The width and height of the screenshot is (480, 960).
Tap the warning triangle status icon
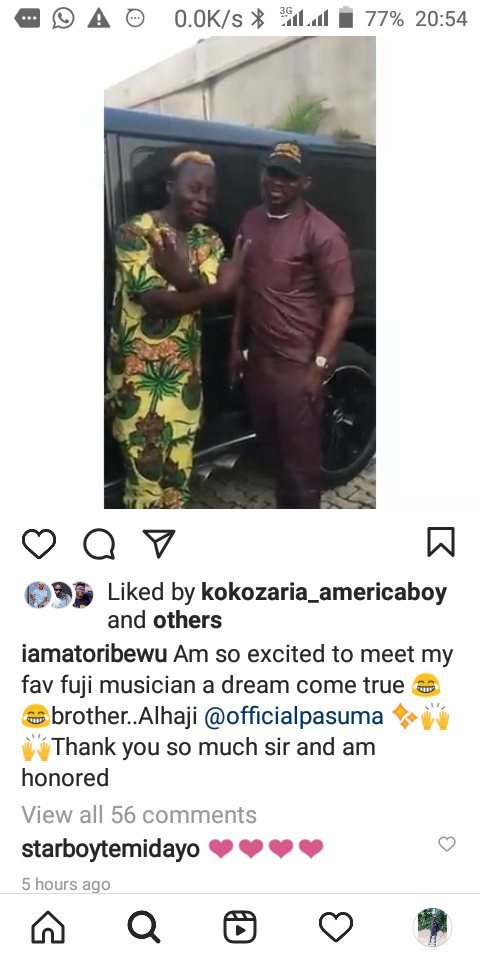pos(99,19)
